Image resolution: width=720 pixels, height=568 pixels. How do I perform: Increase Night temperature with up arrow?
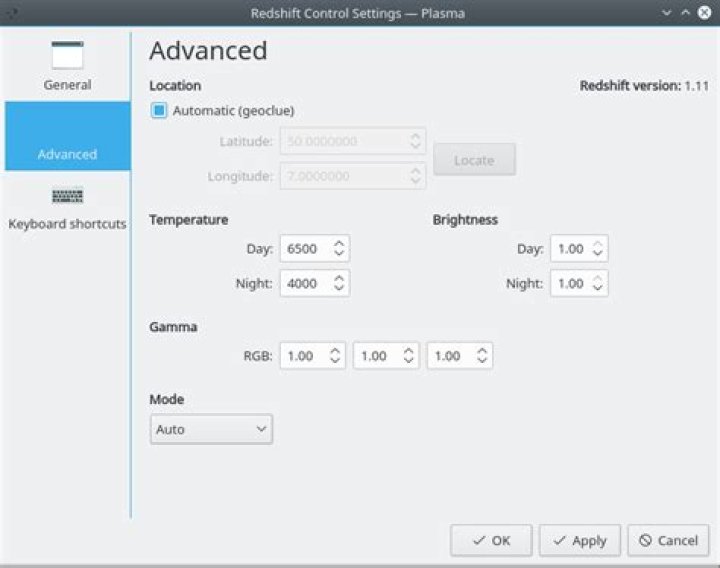339,278
